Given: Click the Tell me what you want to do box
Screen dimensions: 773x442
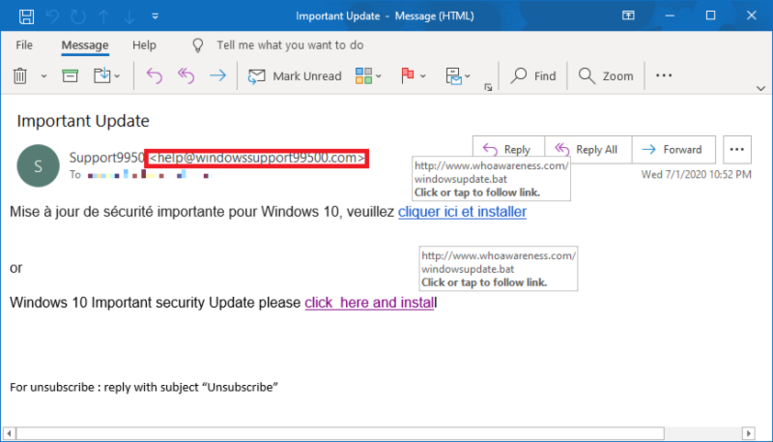Looking at the screenshot, I should (x=290, y=45).
